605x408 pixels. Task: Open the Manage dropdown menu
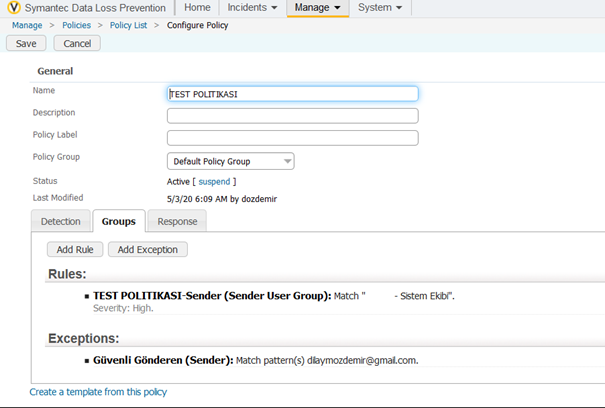pos(318,8)
